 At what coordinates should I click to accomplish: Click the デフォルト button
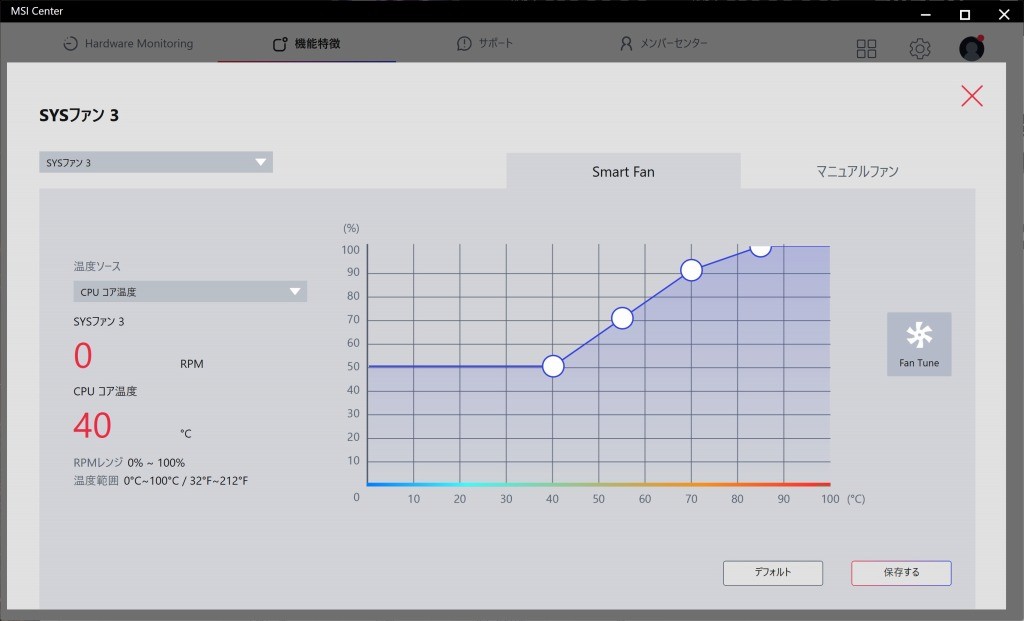coord(773,573)
